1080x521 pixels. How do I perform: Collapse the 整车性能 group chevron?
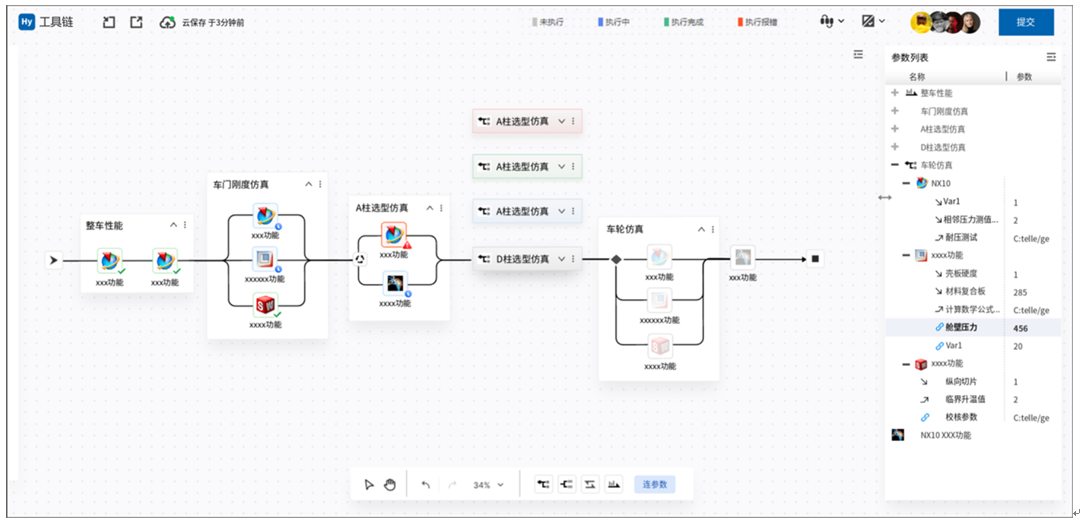[x=173, y=225]
